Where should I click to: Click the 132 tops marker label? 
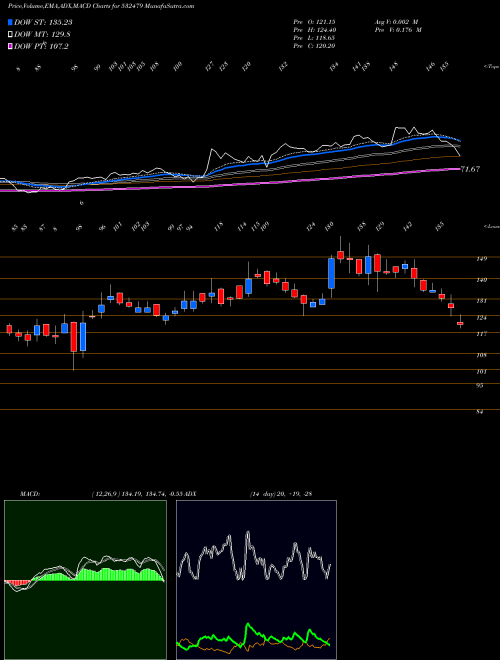coord(283,66)
